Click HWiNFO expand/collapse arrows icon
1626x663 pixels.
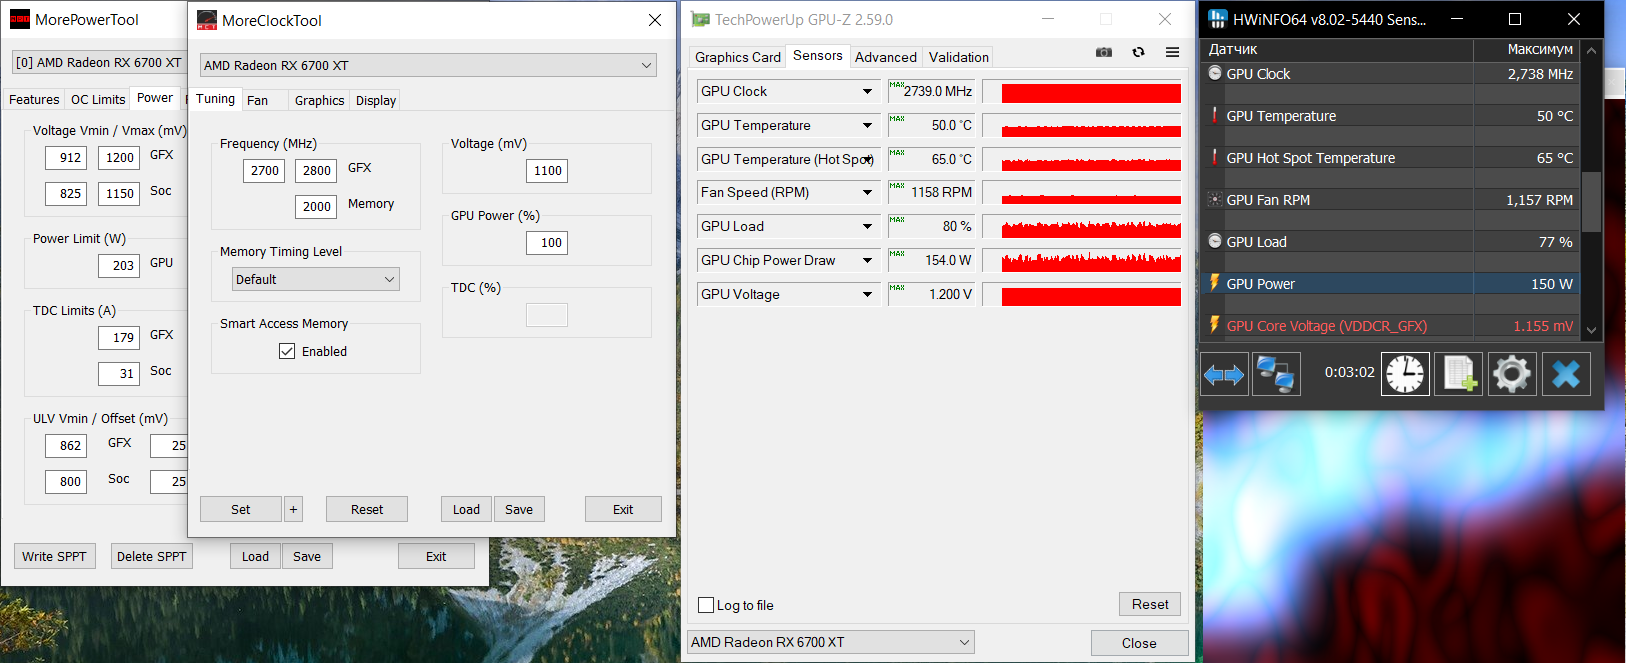click(1224, 375)
